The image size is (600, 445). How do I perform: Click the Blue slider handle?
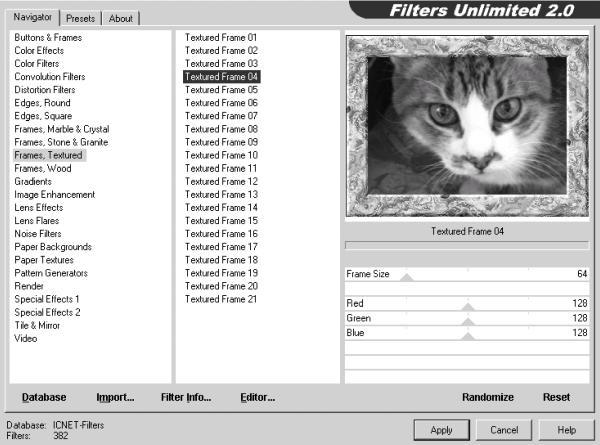(468, 336)
